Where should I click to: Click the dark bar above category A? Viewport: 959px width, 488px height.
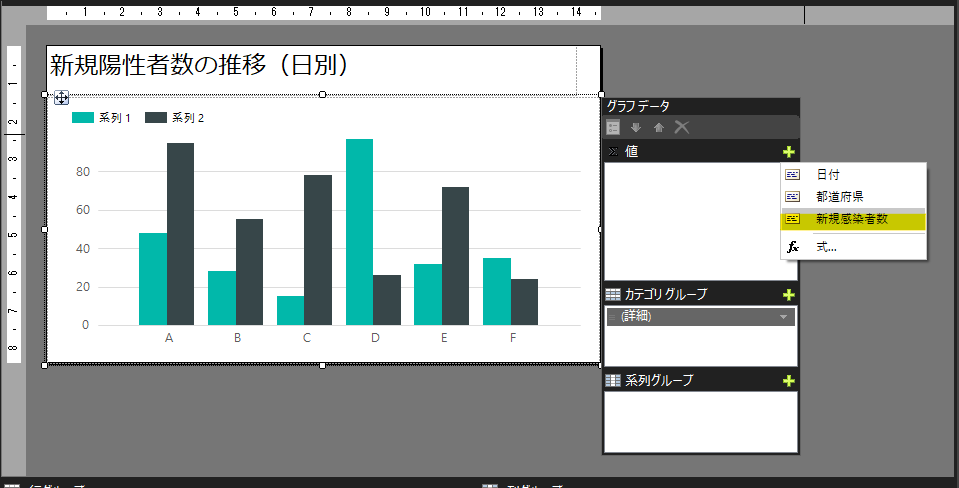click(x=180, y=233)
